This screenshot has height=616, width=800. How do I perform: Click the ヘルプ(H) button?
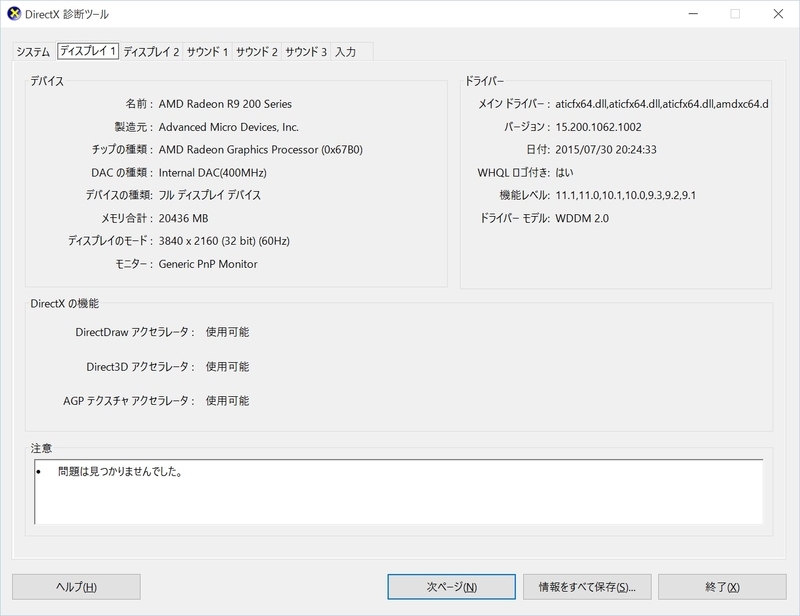(x=76, y=587)
